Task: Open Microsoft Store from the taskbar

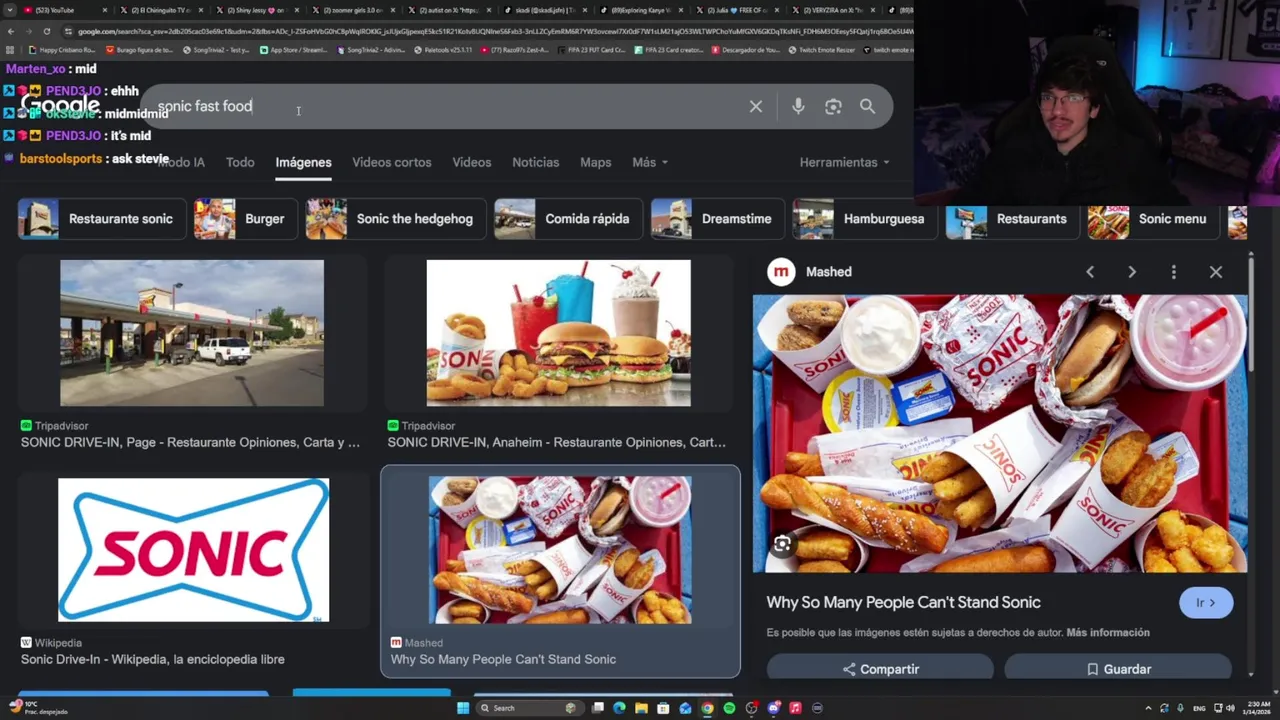Action: click(x=663, y=708)
